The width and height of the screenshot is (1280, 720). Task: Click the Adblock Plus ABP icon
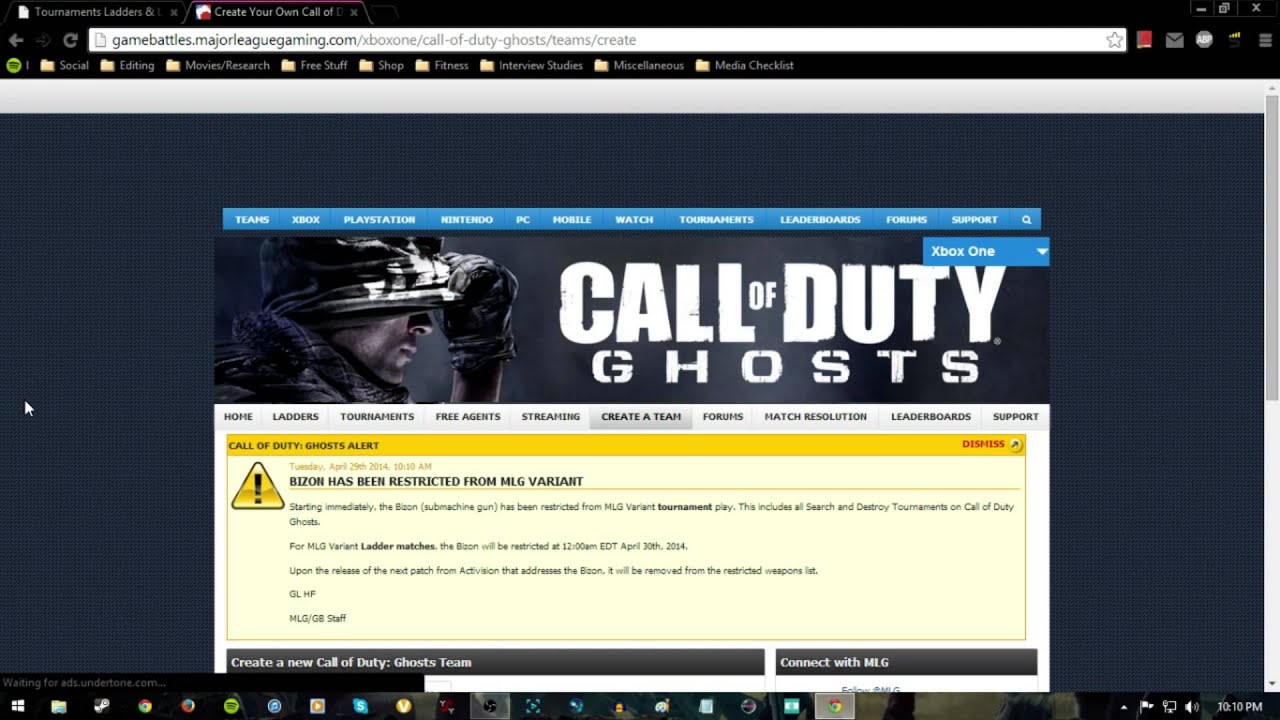point(1205,40)
